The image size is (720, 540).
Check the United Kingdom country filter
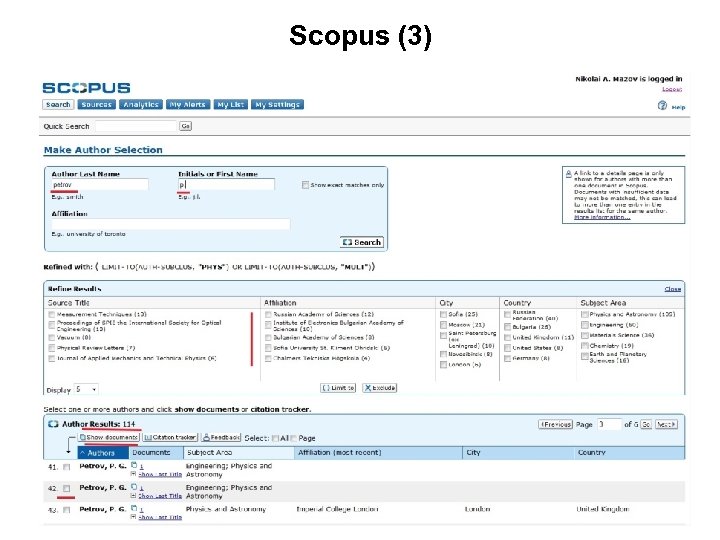507,338
